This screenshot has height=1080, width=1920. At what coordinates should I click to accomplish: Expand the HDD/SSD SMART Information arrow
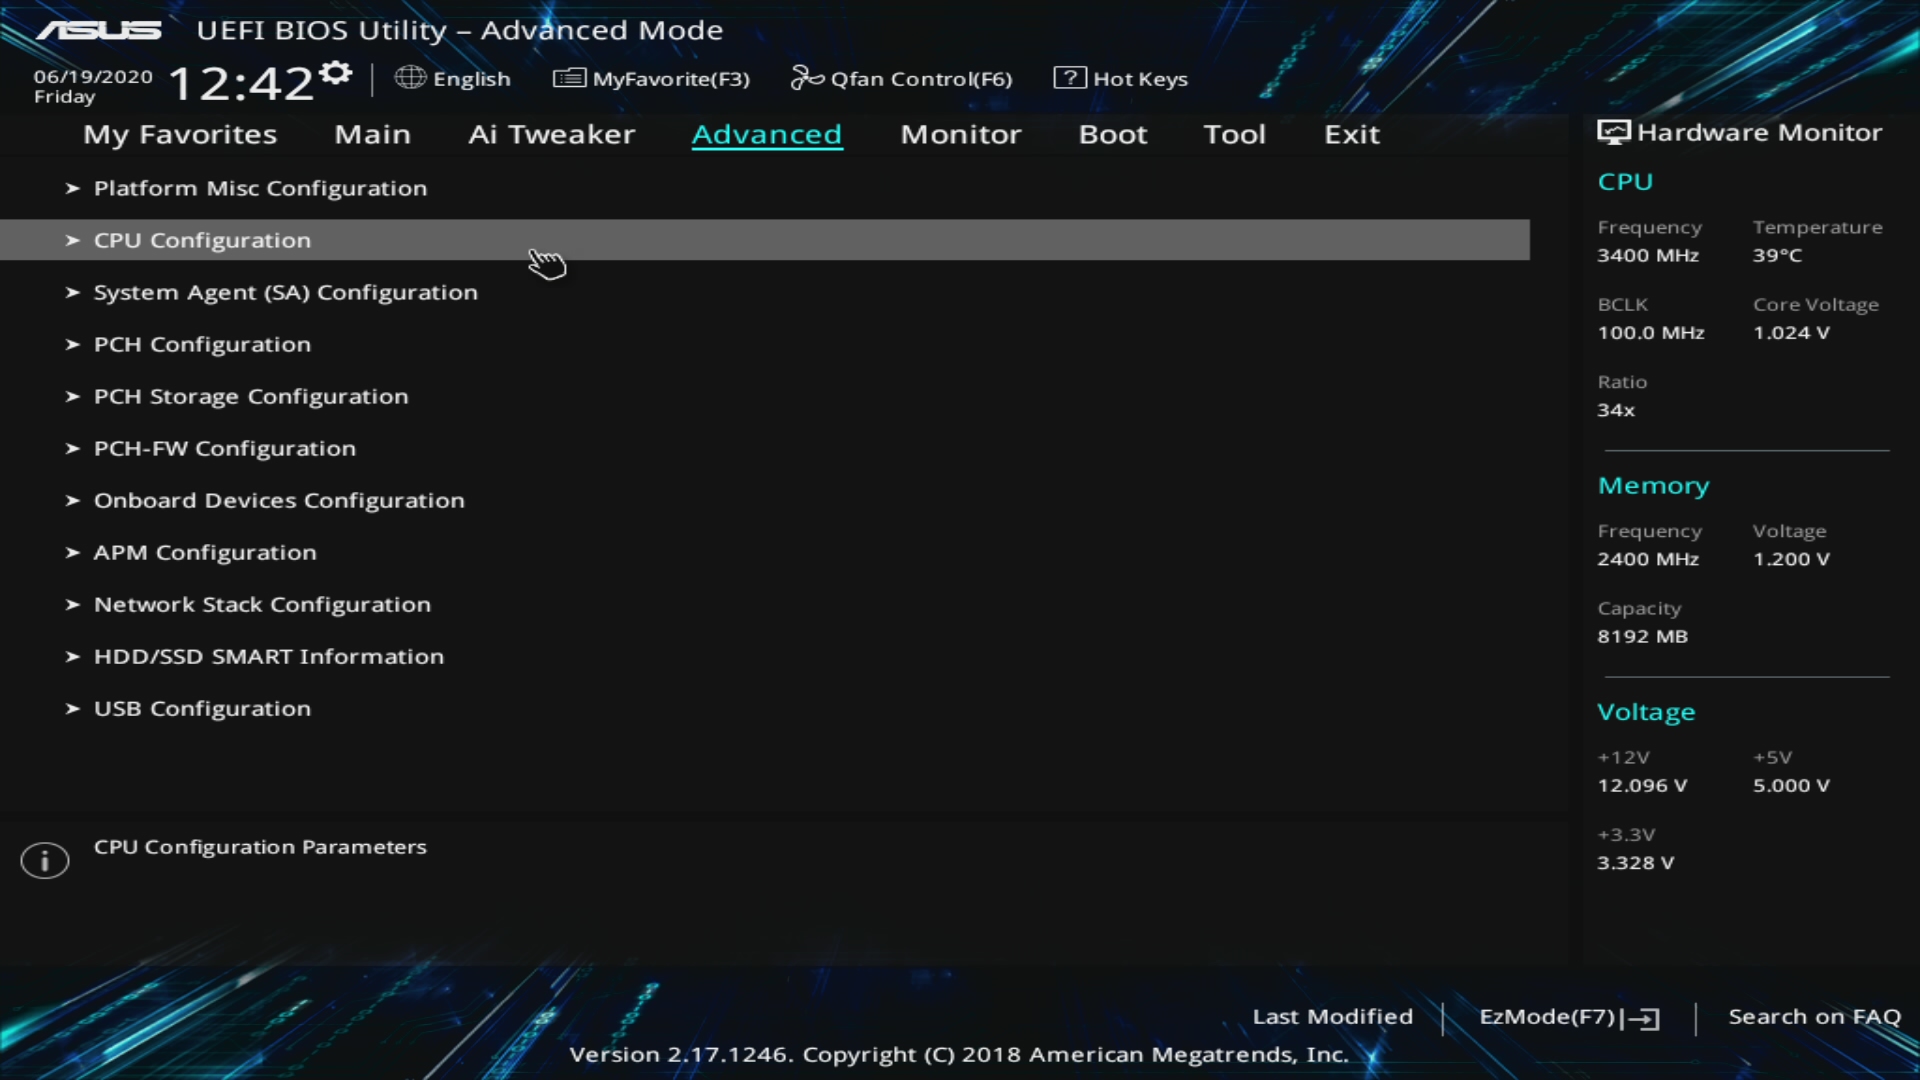click(x=72, y=656)
